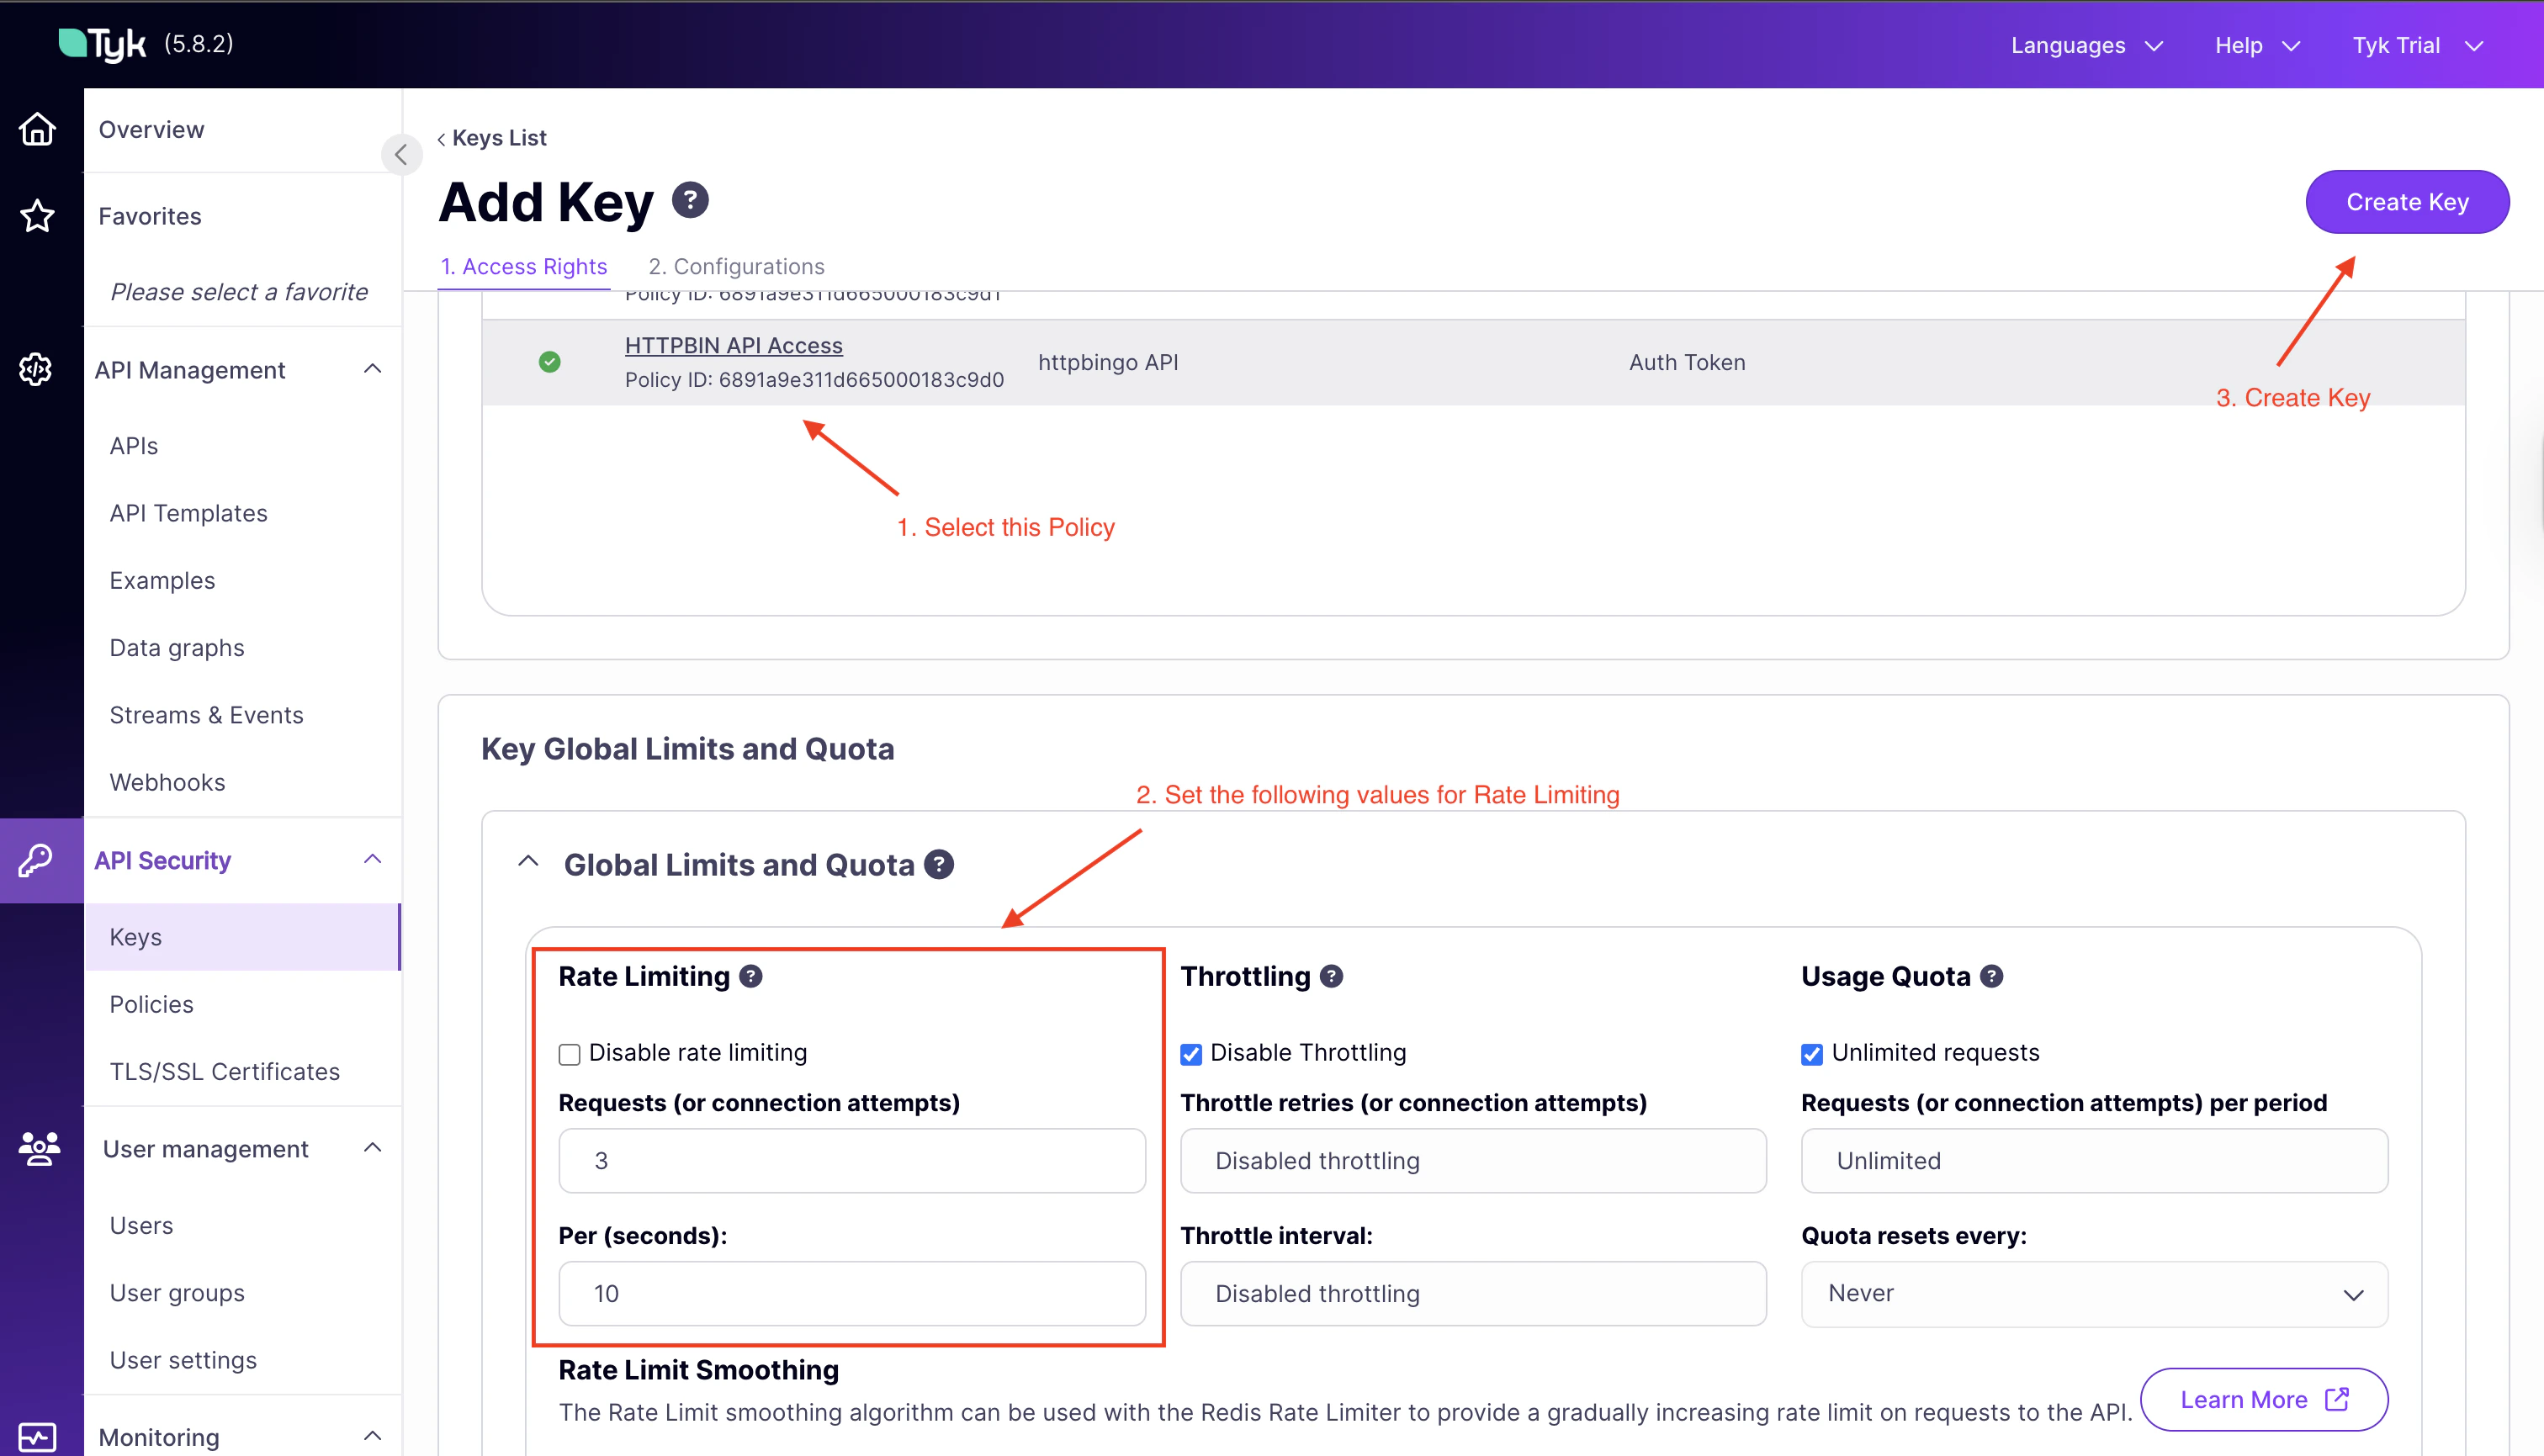Viewport: 2544px width, 1456px height.
Task: Collapse the Global Limits and Quota section
Action: [x=528, y=862]
